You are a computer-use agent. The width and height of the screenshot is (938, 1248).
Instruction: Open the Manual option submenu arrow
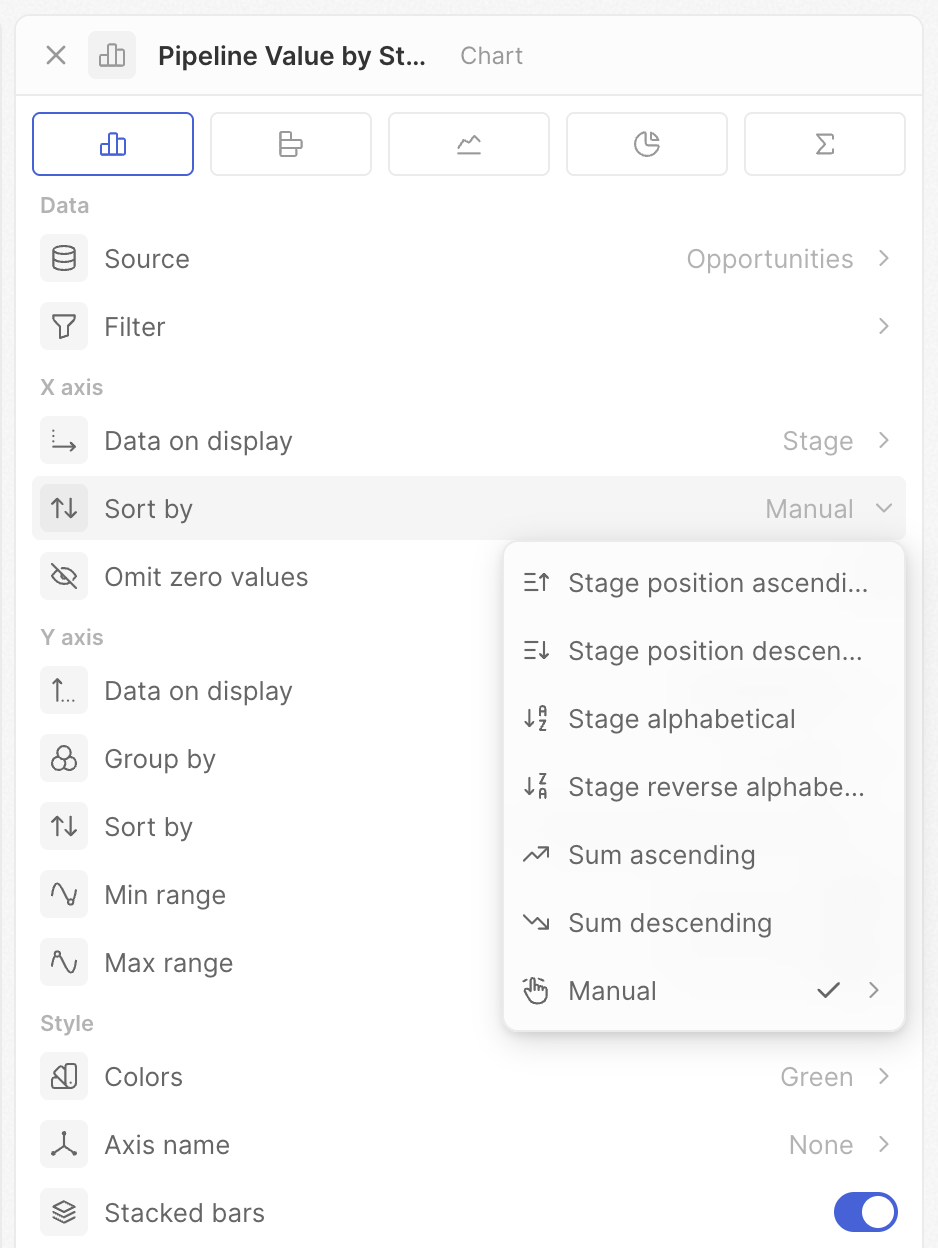point(874,991)
